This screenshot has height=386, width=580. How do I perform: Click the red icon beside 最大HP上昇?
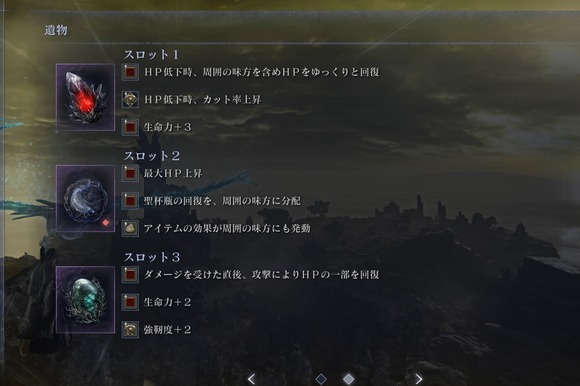tap(130, 173)
